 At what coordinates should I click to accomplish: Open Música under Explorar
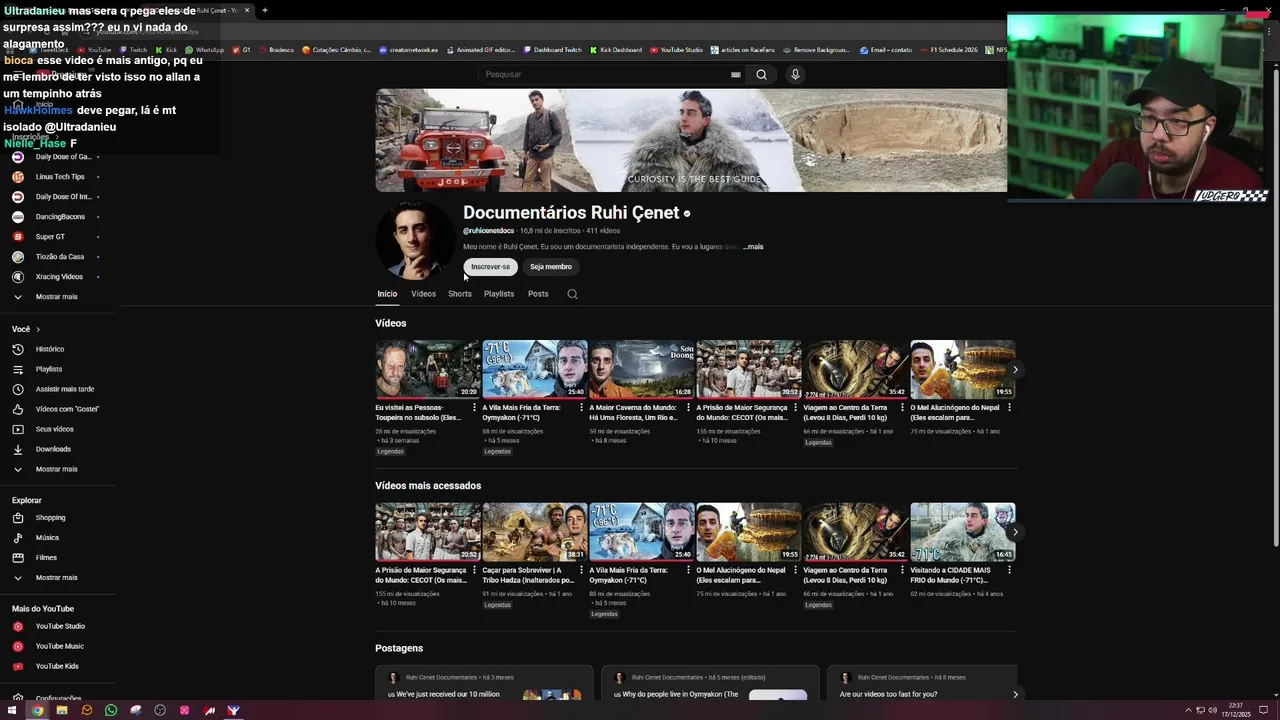tap(47, 538)
